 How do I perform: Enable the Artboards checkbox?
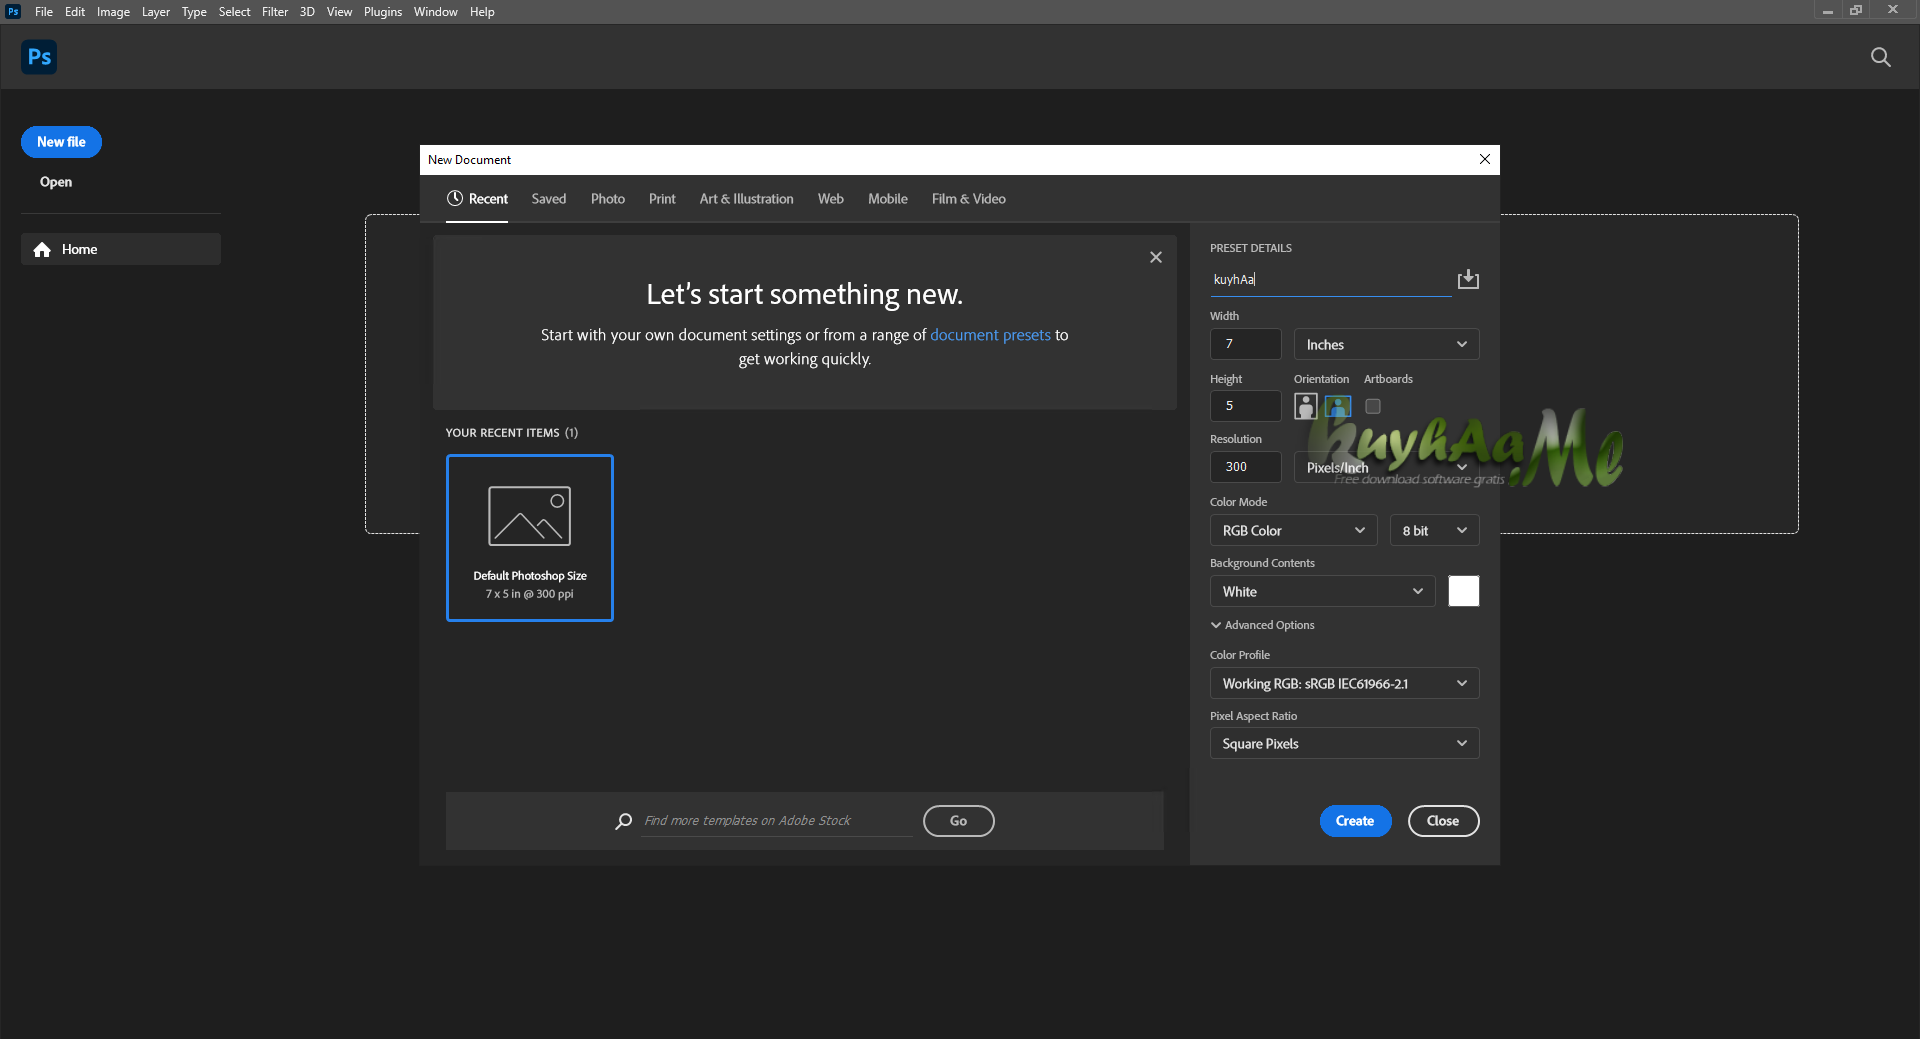1373,406
